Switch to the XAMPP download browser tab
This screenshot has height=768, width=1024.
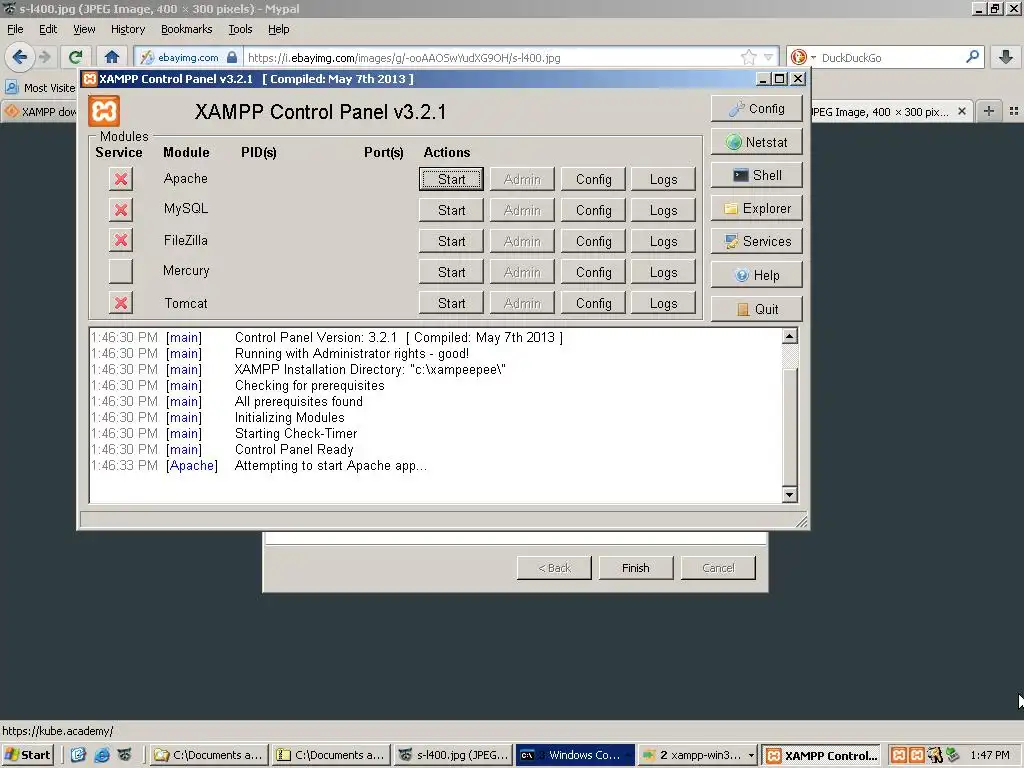40,112
